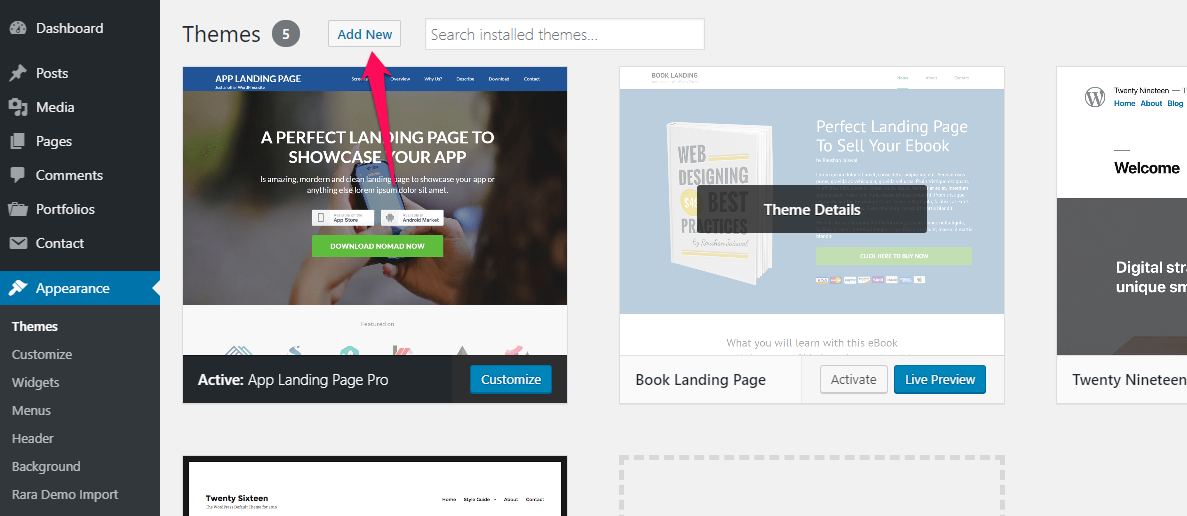
Task: Open the Twenty Sixteen theme thumbnail
Action: [x=375, y=486]
